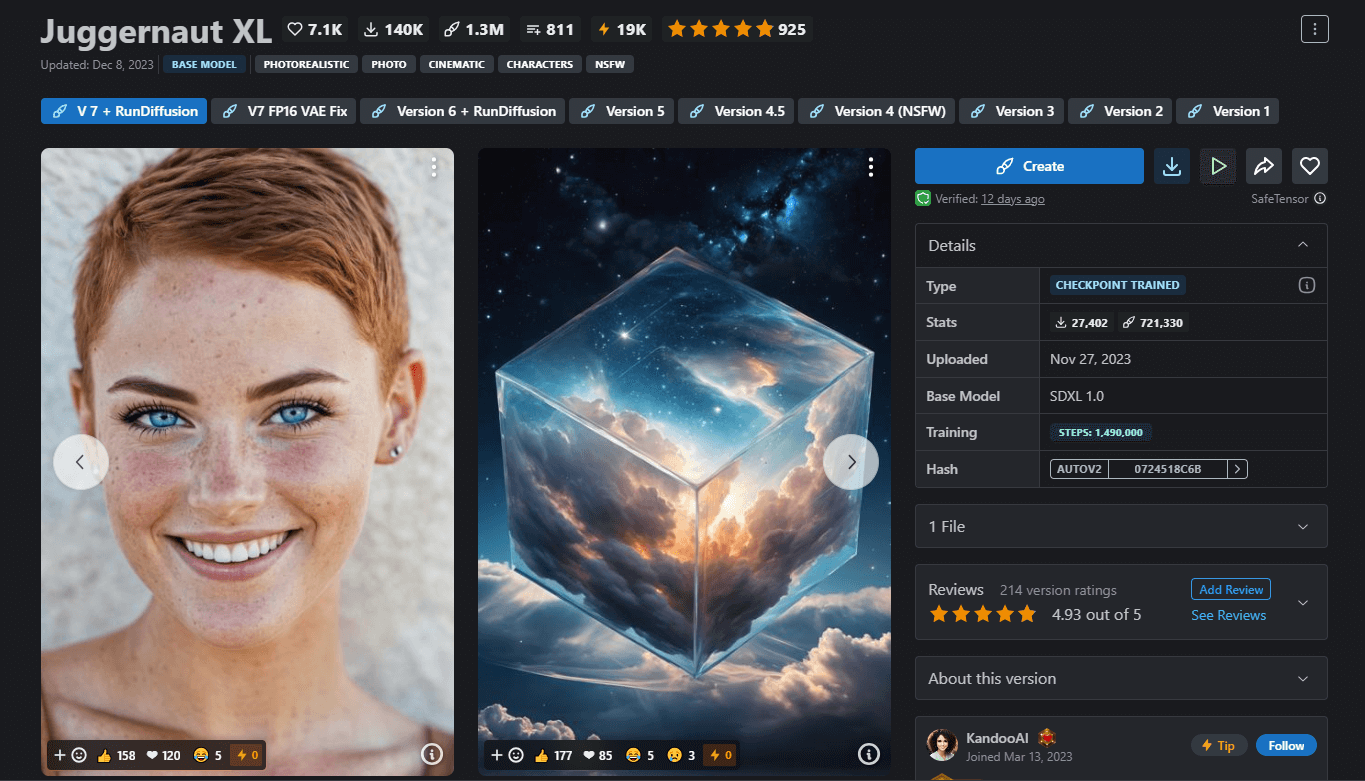
Task: Open the three-dot menu beside model title
Action: (1314, 29)
